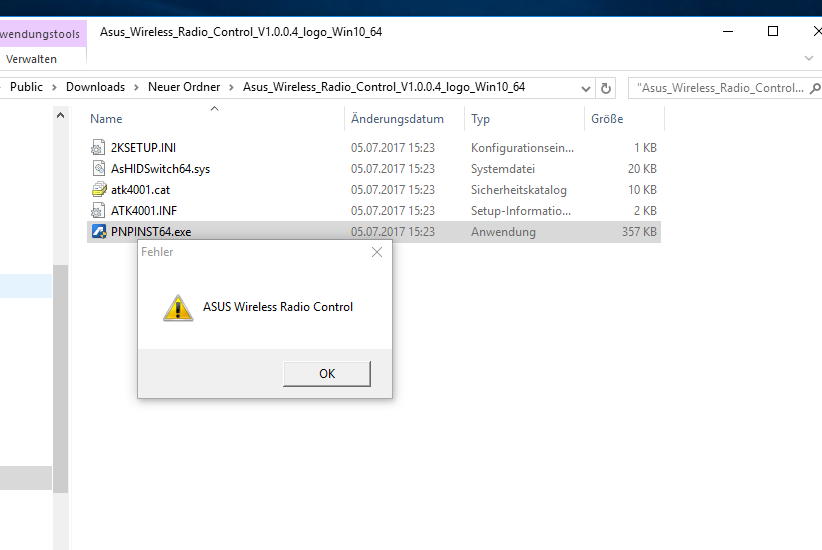Click the warning icon in the Fehler dialog

click(178, 308)
